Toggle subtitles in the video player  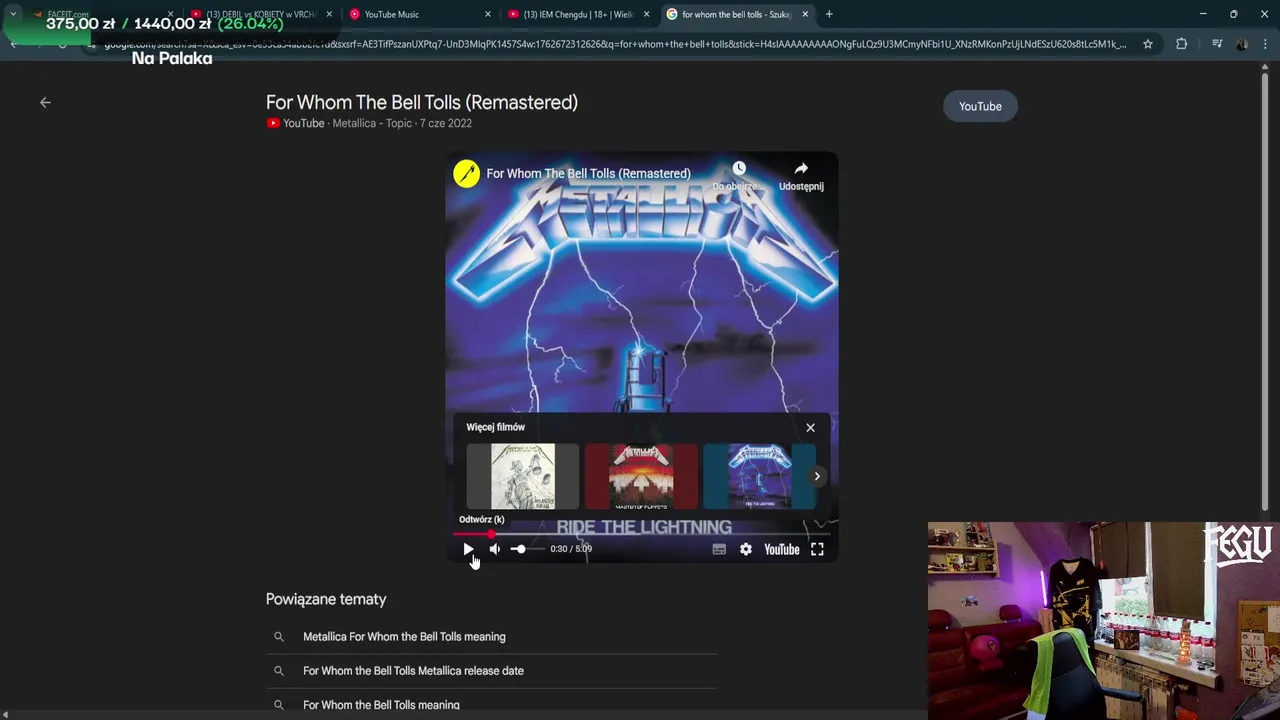pyautogui.click(x=719, y=549)
